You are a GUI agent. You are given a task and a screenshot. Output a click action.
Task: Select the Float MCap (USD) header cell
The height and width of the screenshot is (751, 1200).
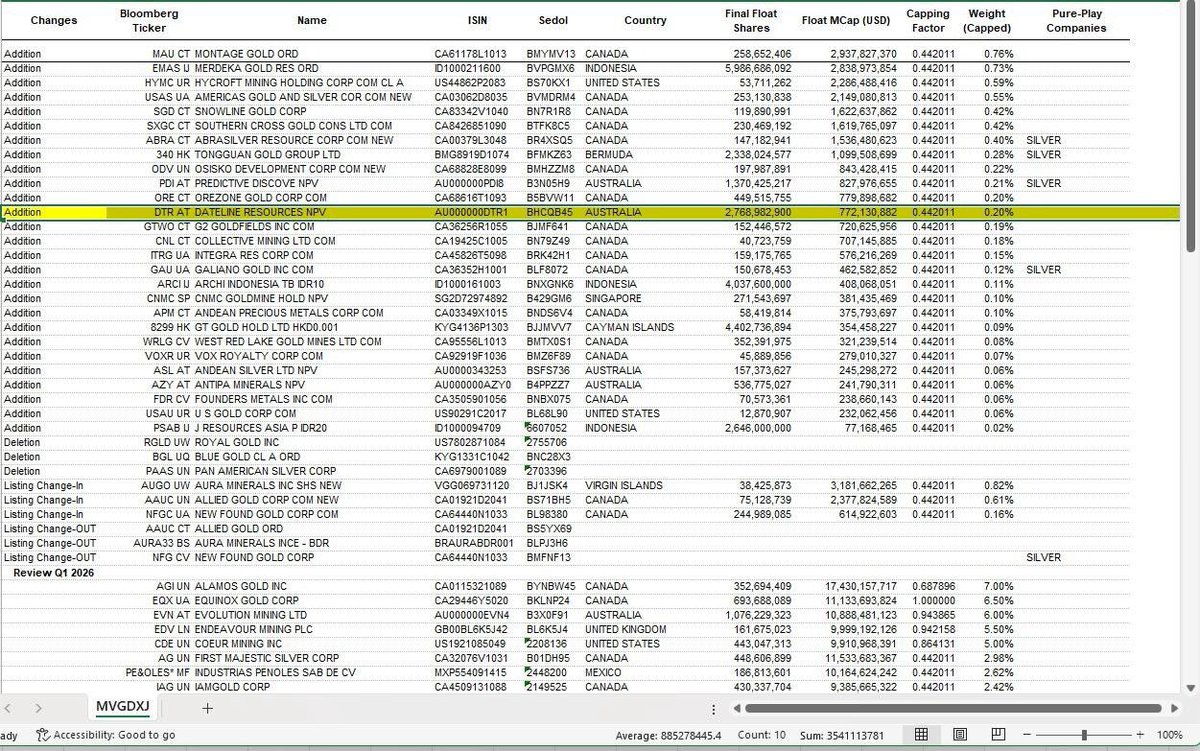[x=846, y=20]
